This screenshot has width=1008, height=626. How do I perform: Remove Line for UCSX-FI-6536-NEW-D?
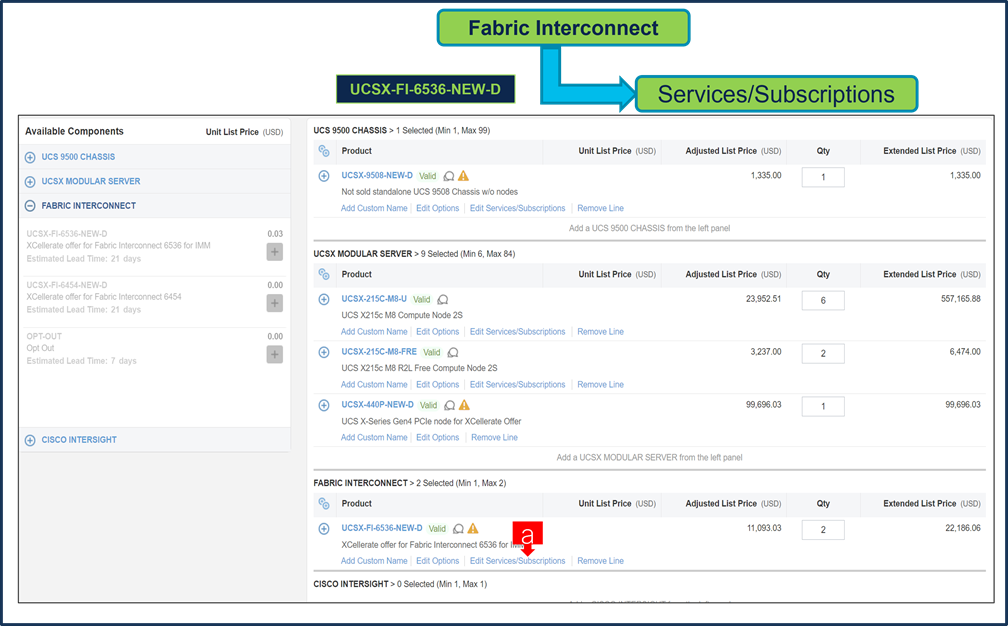600,560
